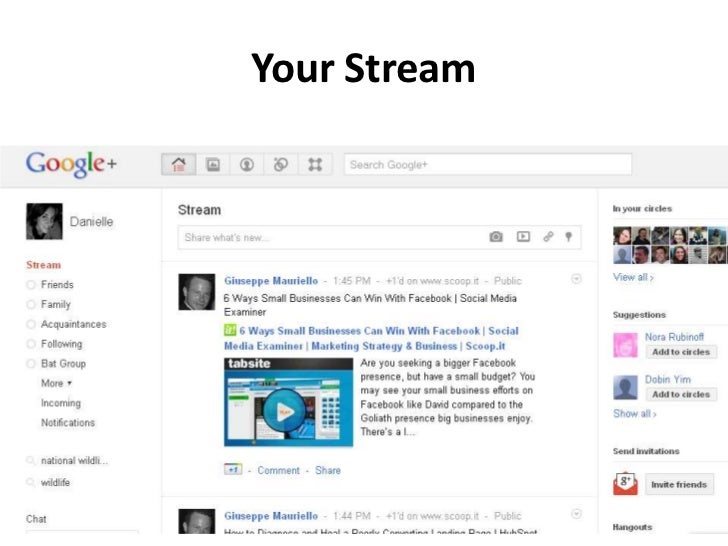Screen dimensions: 728x546
Task: Open Nora Rubinoff's profile link
Action: (674, 337)
